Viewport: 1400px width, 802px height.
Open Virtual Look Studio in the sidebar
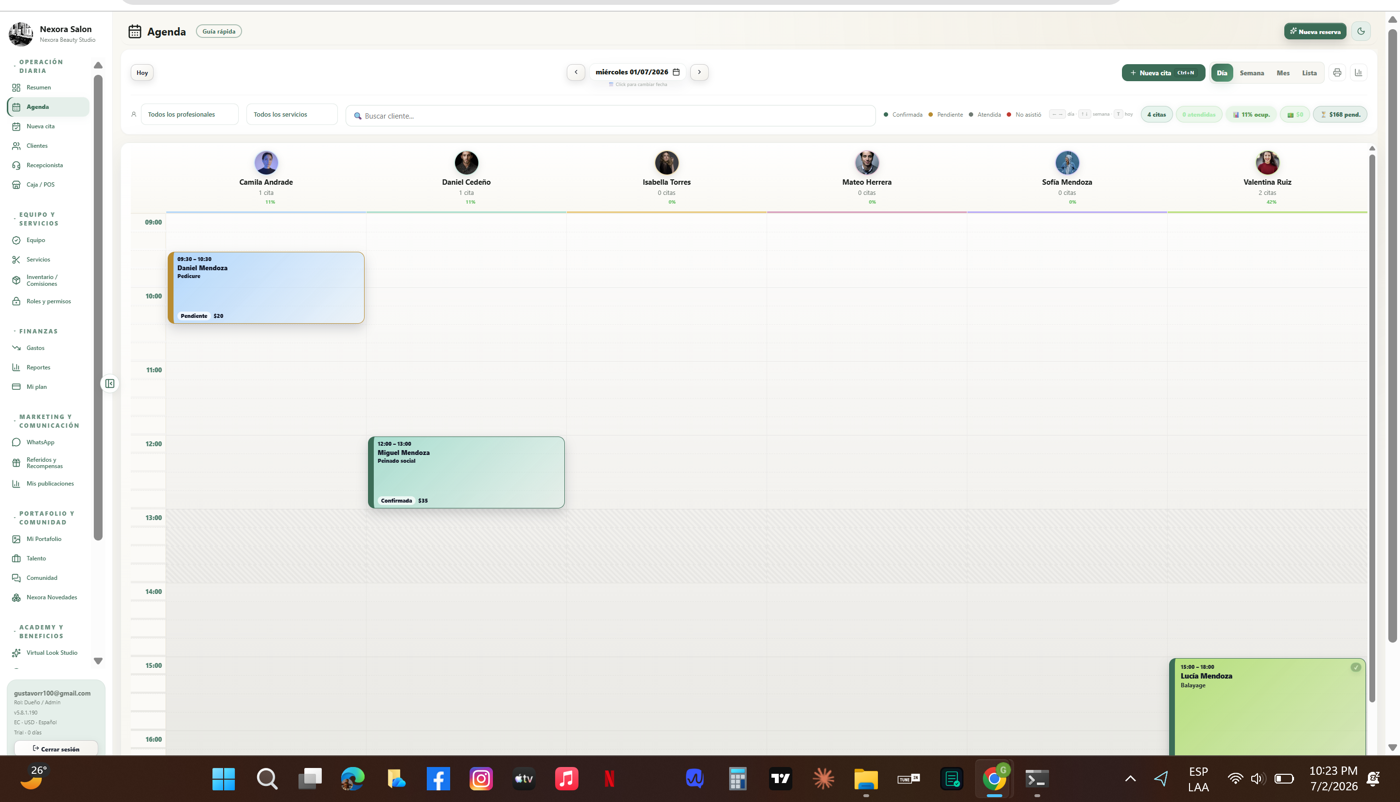click(49, 653)
